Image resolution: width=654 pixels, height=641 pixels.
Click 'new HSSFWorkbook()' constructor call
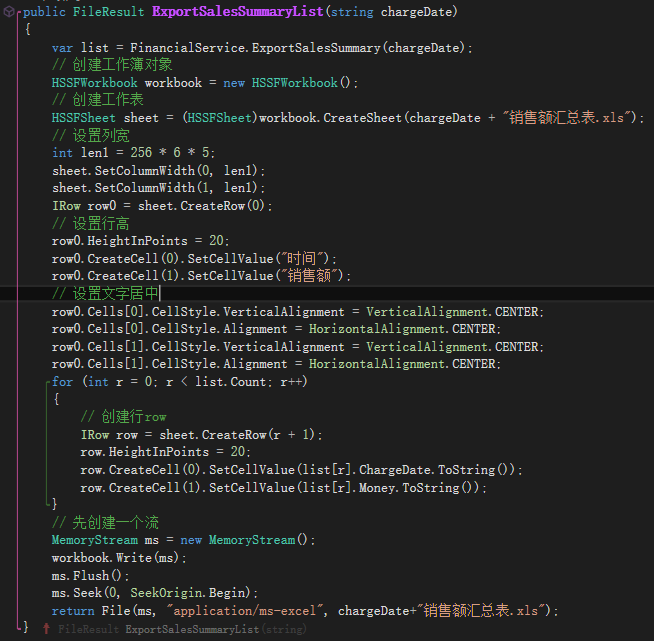tap(287, 83)
